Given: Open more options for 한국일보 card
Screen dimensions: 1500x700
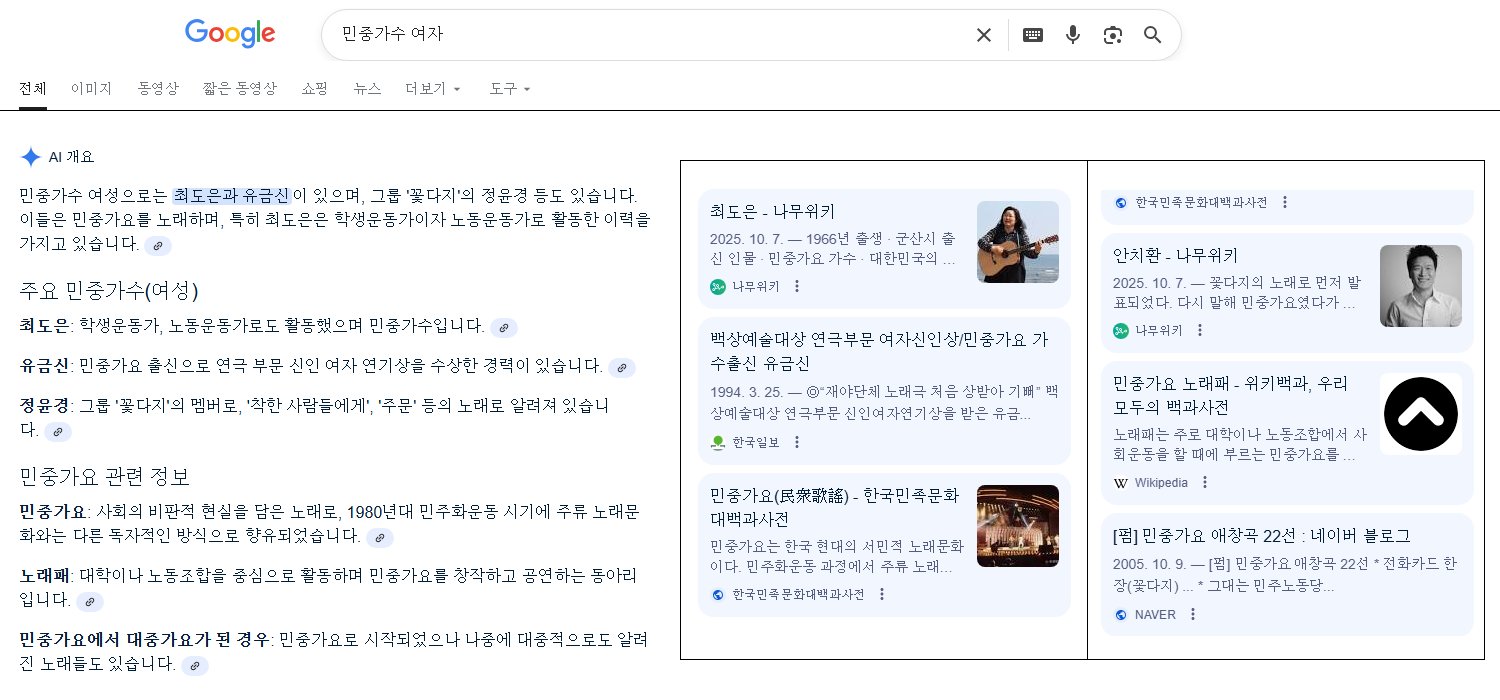Looking at the screenshot, I should pos(797,442).
